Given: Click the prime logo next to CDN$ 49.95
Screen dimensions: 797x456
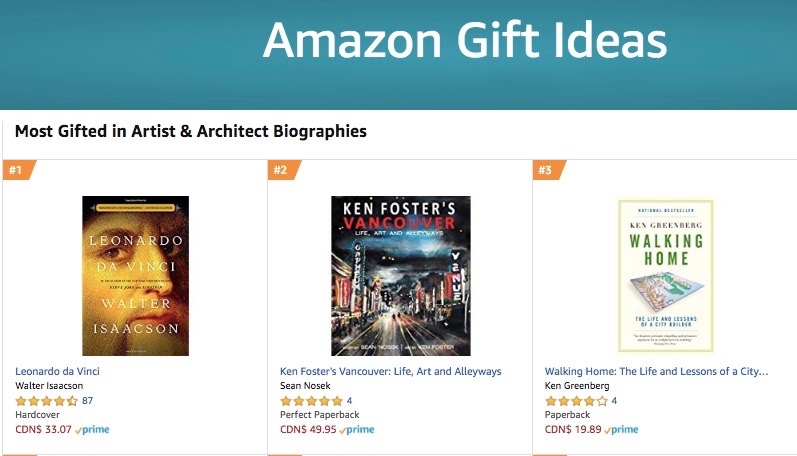Looking at the screenshot, I should coord(357,430).
